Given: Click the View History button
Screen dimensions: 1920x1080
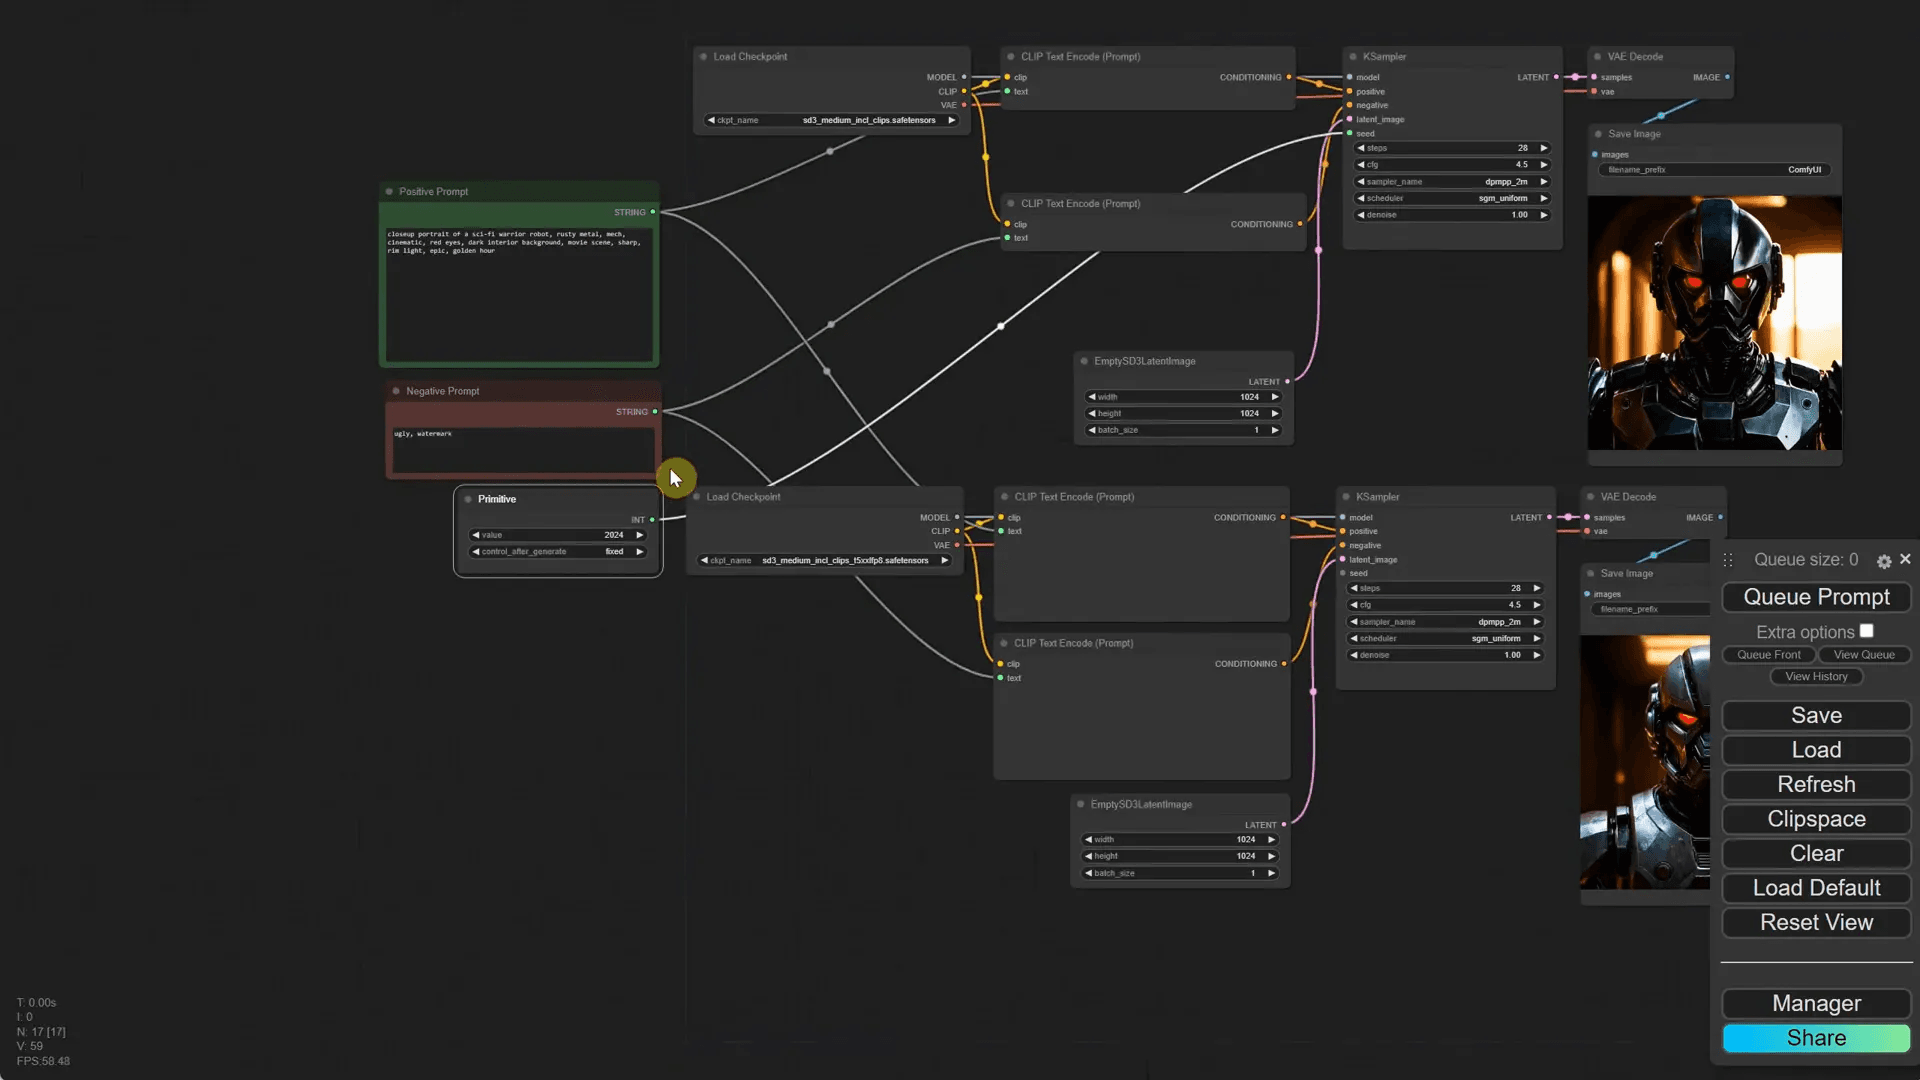Looking at the screenshot, I should tap(1815, 676).
